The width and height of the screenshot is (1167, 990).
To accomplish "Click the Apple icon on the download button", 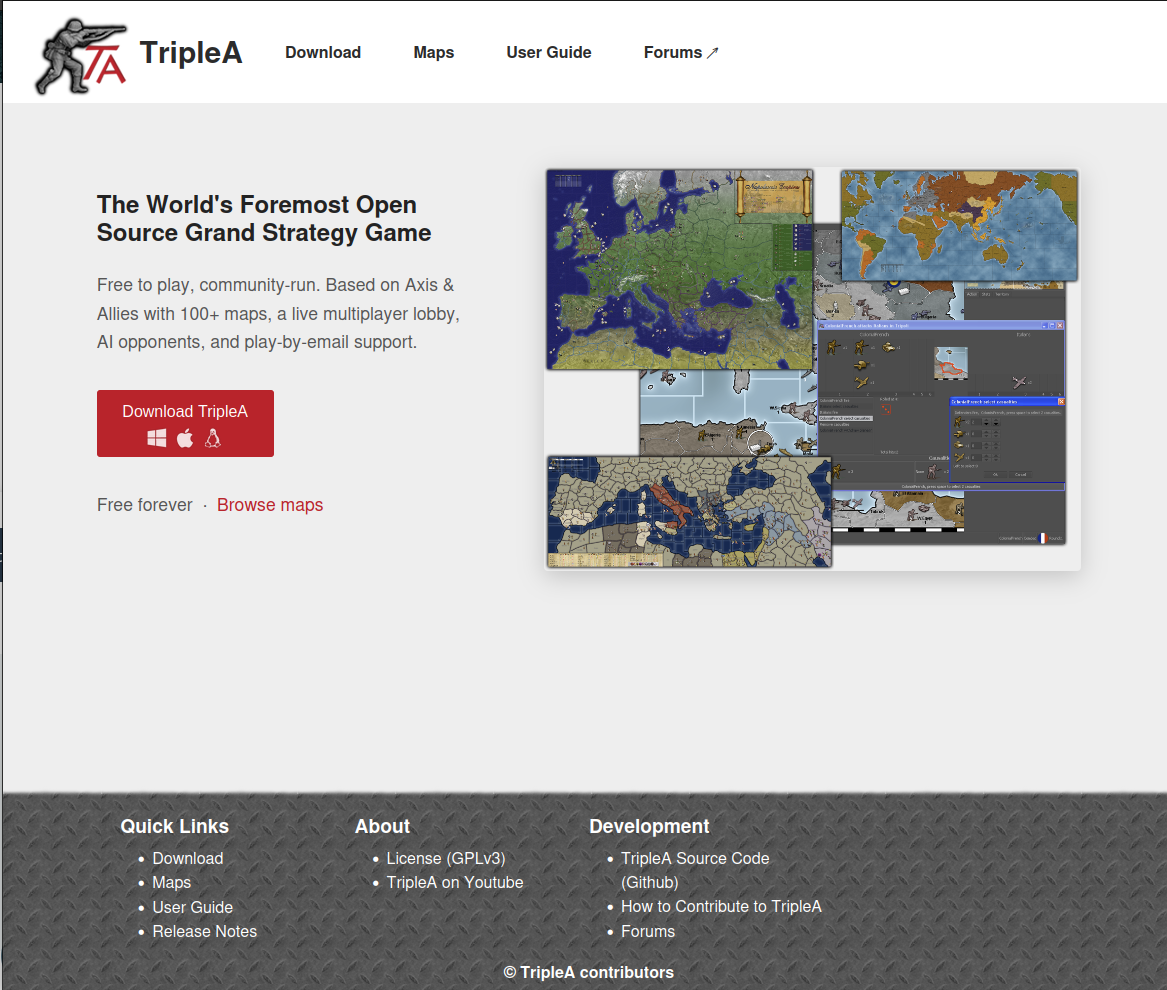I will [185, 438].
